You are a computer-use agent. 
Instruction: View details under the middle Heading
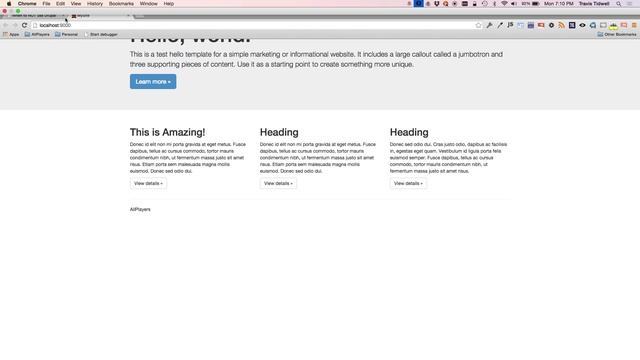(278, 184)
